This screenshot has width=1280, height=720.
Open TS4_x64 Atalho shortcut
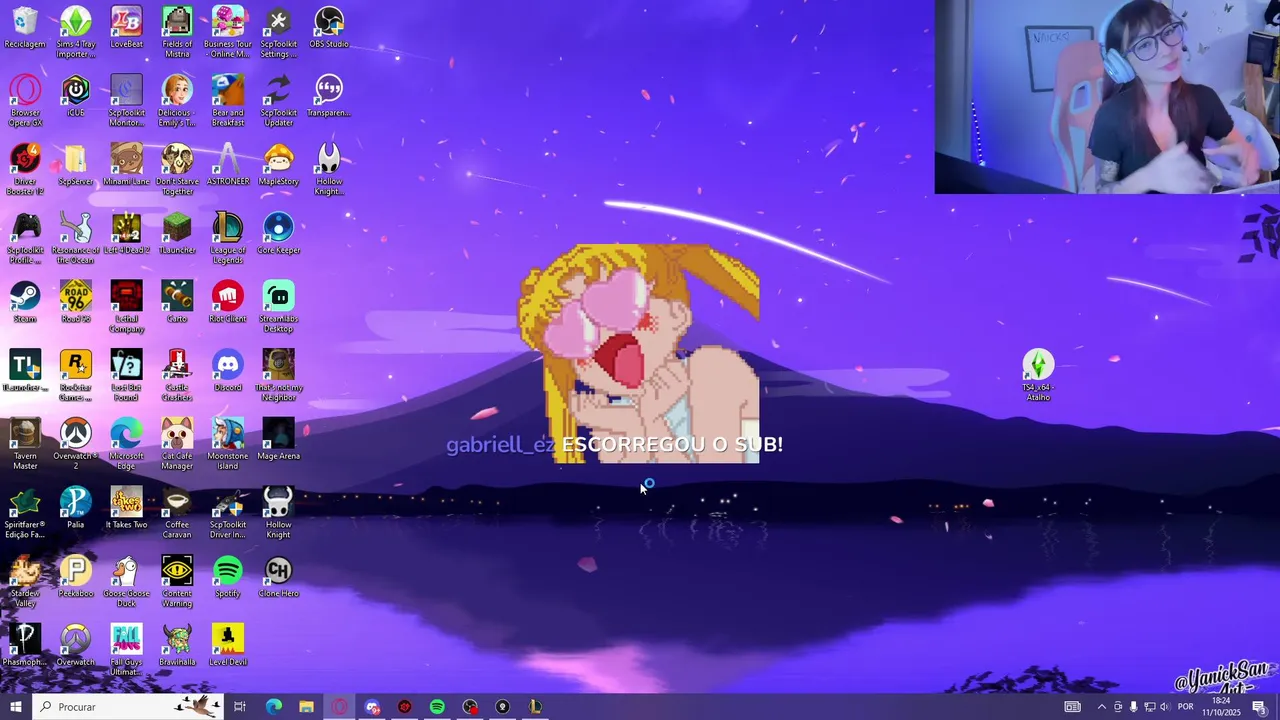pos(1038,376)
